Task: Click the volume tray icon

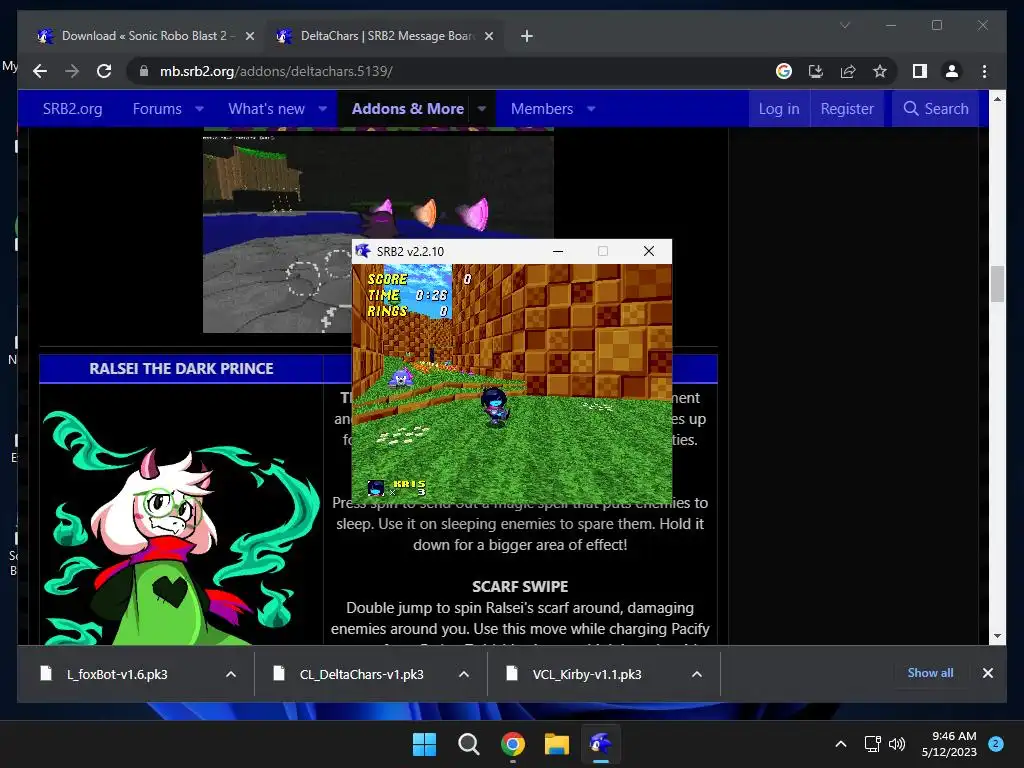Action: pyautogui.click(x=897, y=744)
